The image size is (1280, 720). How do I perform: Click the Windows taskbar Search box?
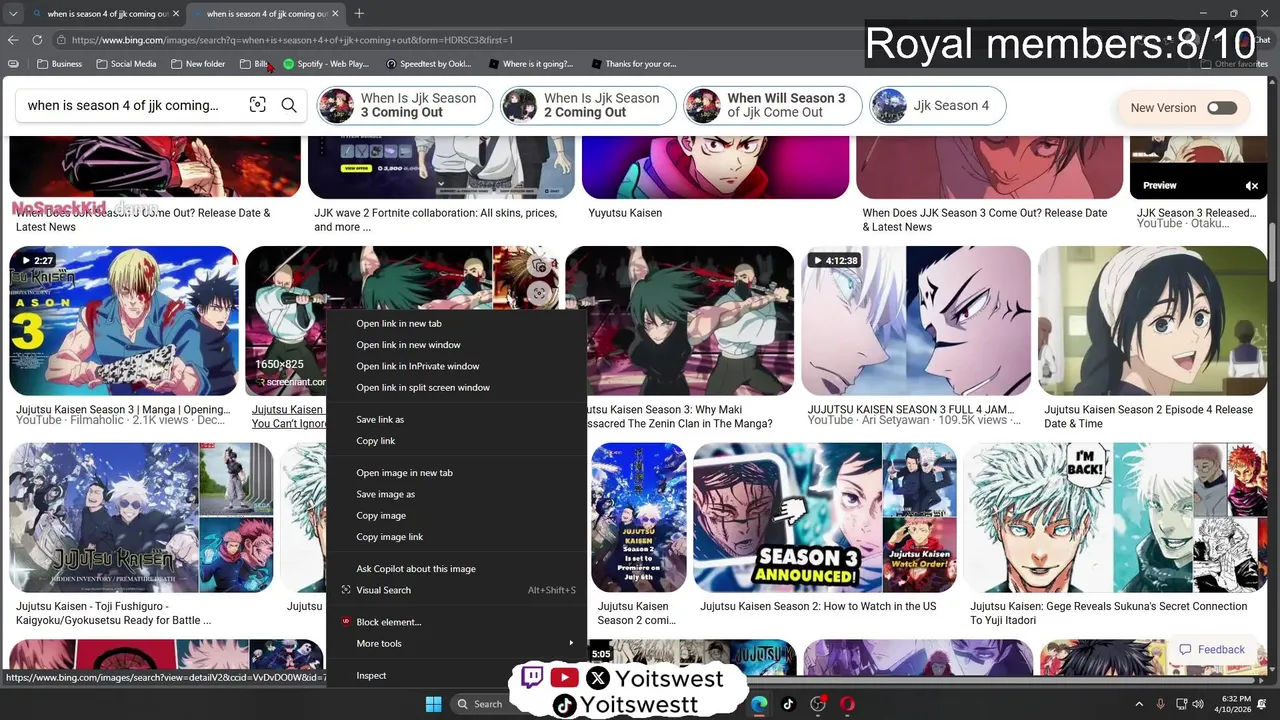(x=479, y=704)
